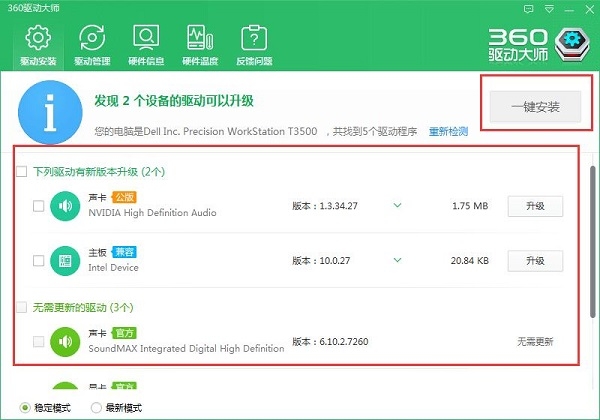Click 升级 for Intel Device

click(x=535, y=260)
